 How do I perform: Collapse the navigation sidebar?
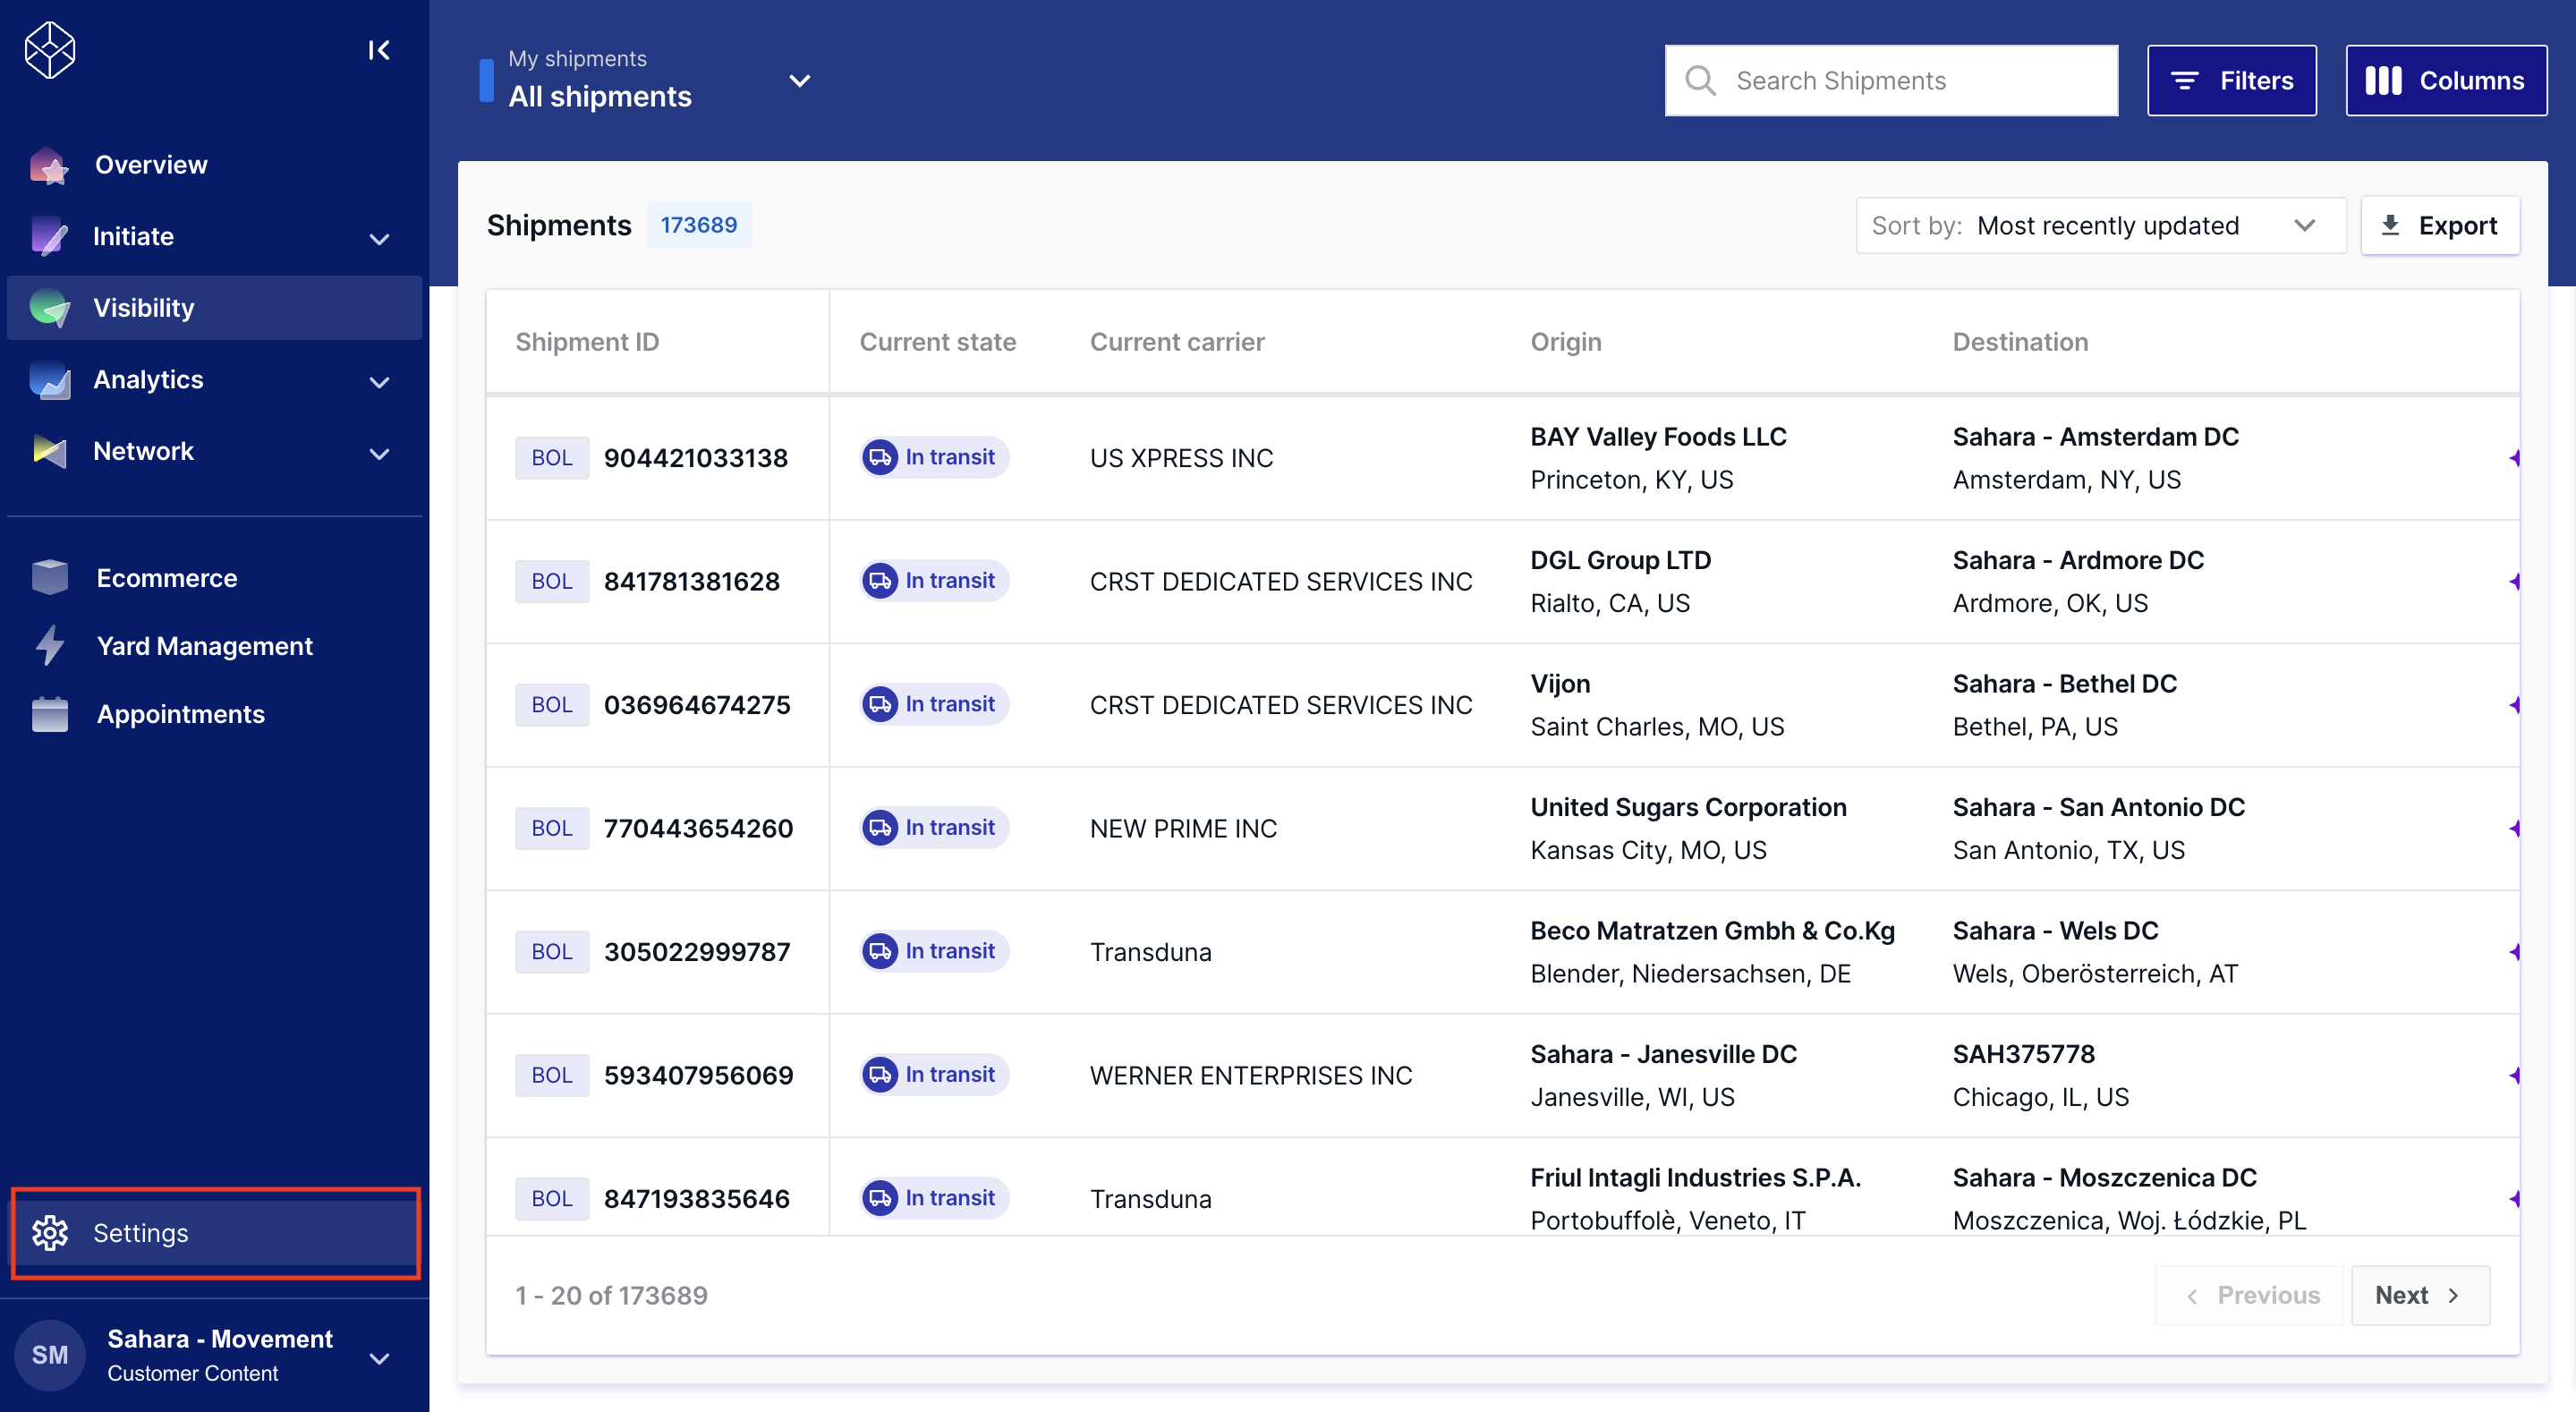coord(378,50)
